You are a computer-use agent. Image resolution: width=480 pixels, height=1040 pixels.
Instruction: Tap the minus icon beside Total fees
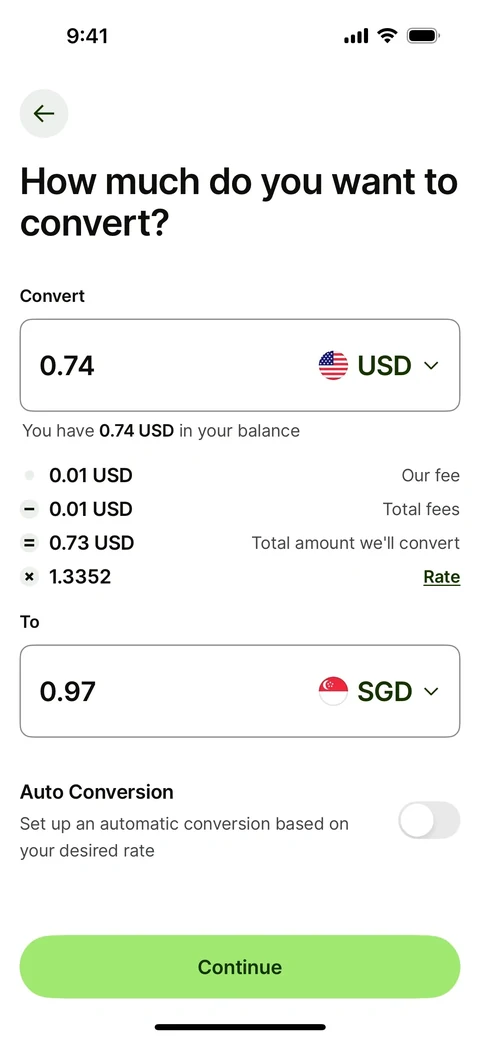click(x=29, y=509)
